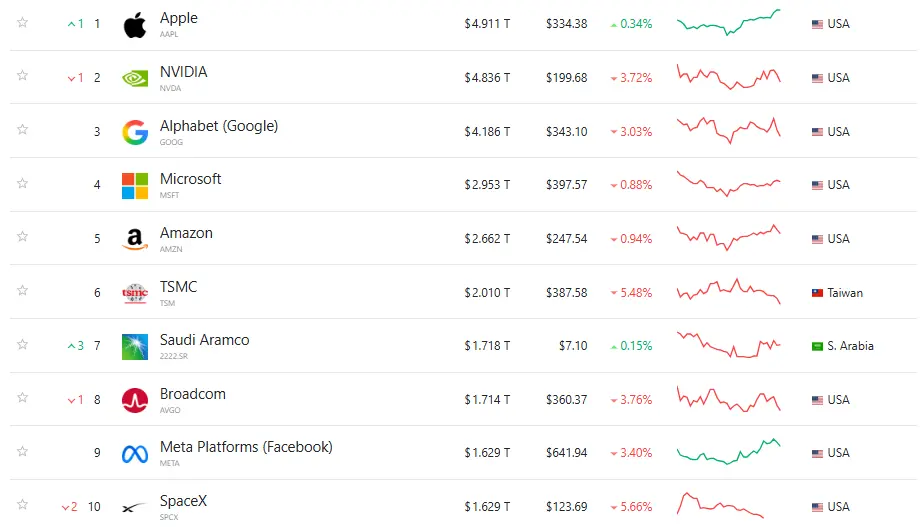This screenshot has height=527, width=920.
Task: Click the Alphabet (Google) company name
Action: click(x=219, y=126)
